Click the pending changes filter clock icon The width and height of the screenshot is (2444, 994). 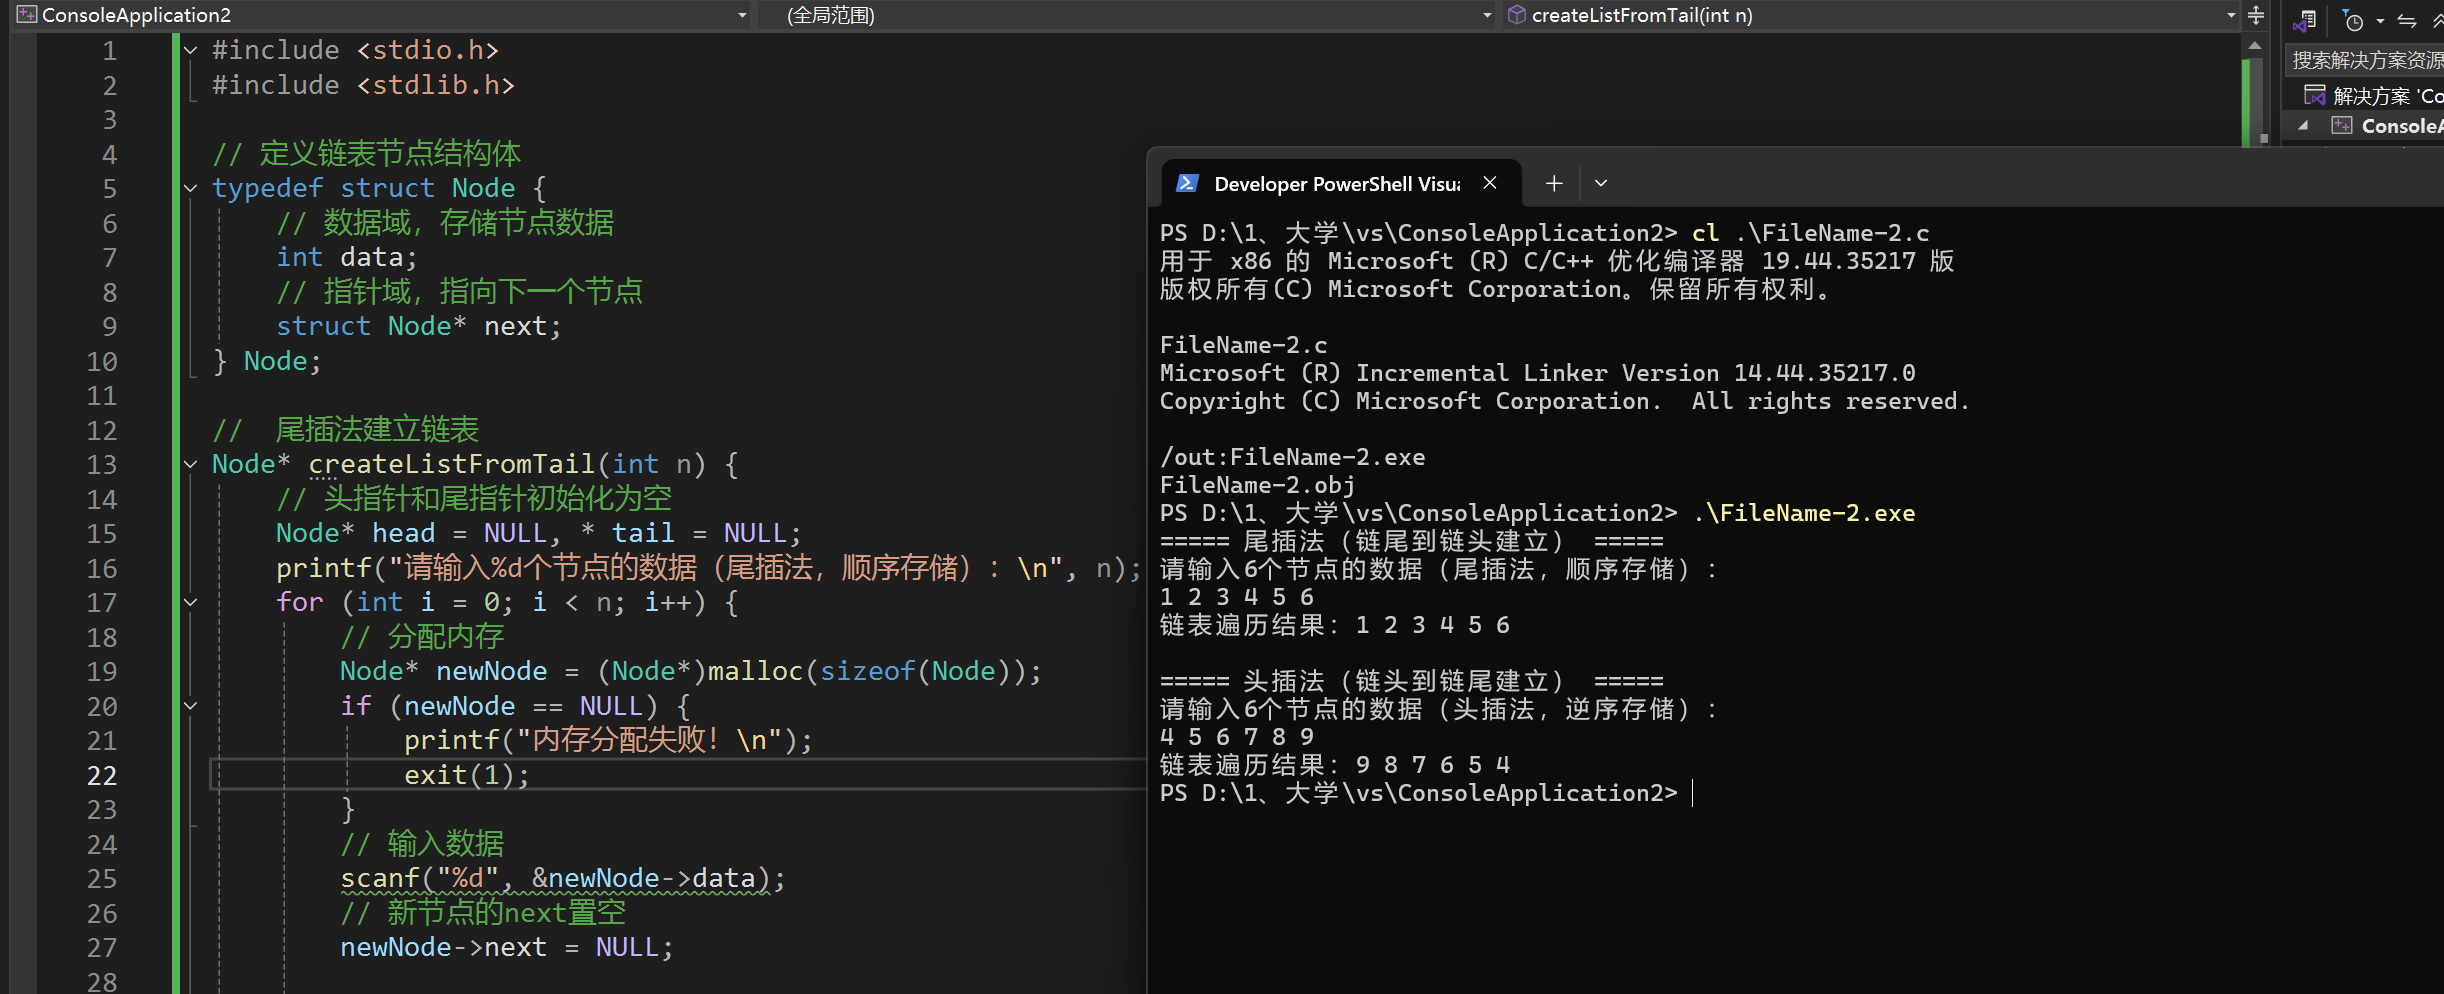click(2354, 21)
